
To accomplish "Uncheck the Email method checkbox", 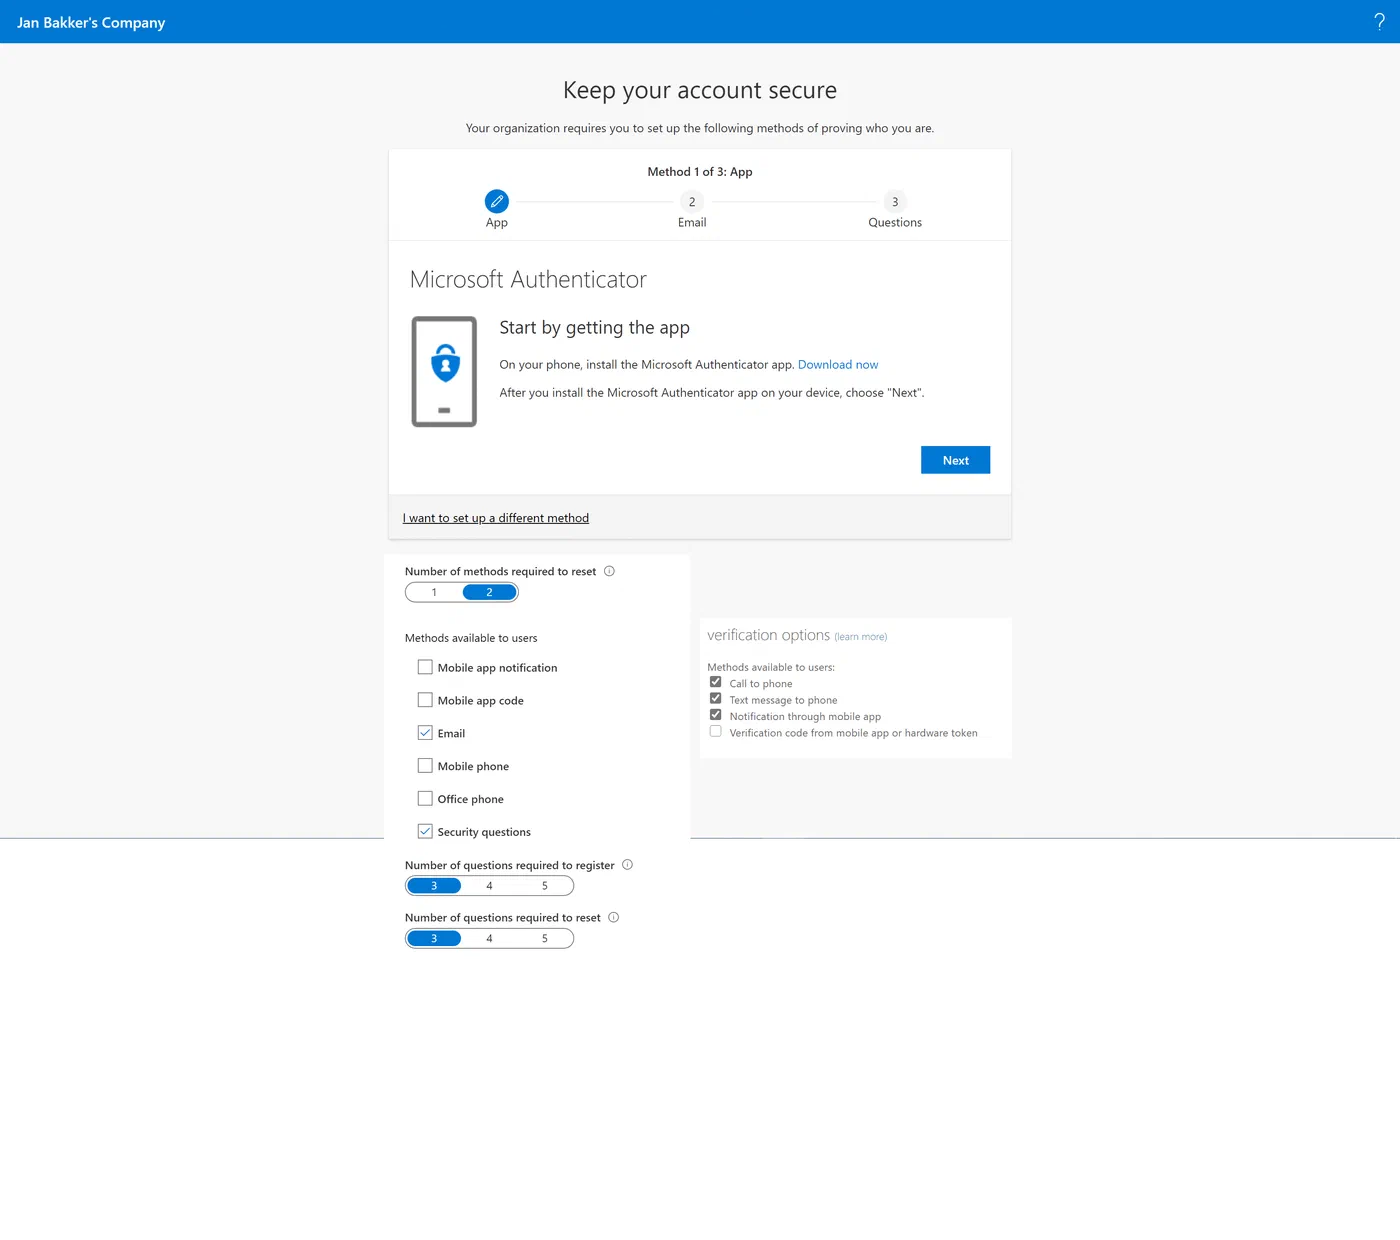I will (x=425, y=733).
